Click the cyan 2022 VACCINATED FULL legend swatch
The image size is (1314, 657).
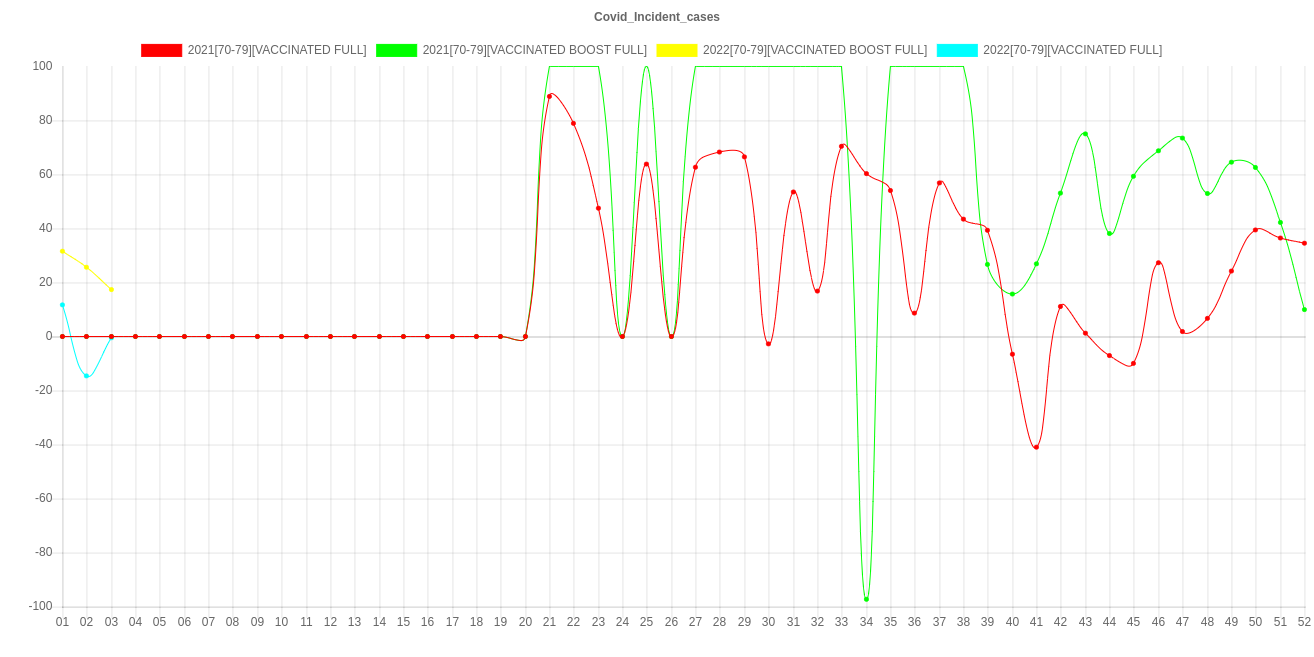tap(956, 50)
